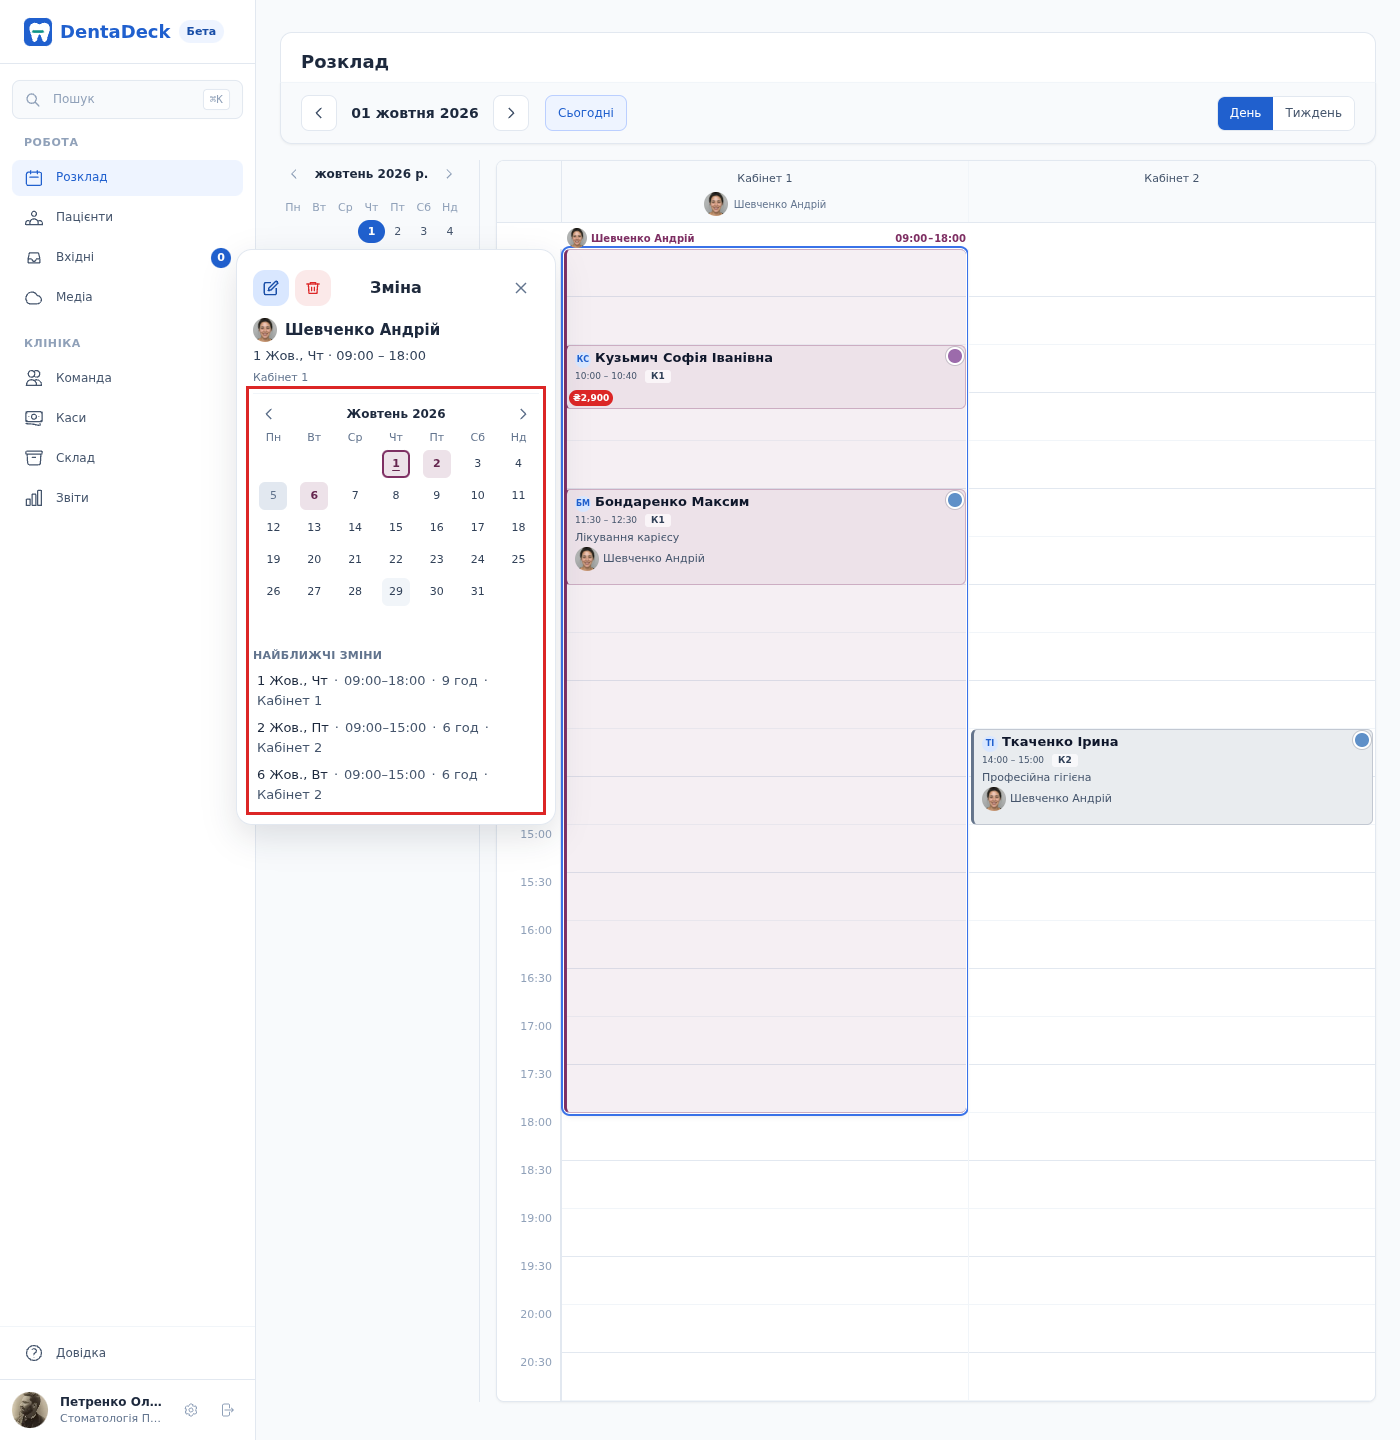Select day 6 in the popup calendar
Image resolution: width=1400 pixels, height=1440 pixels.
coord(314,496)
